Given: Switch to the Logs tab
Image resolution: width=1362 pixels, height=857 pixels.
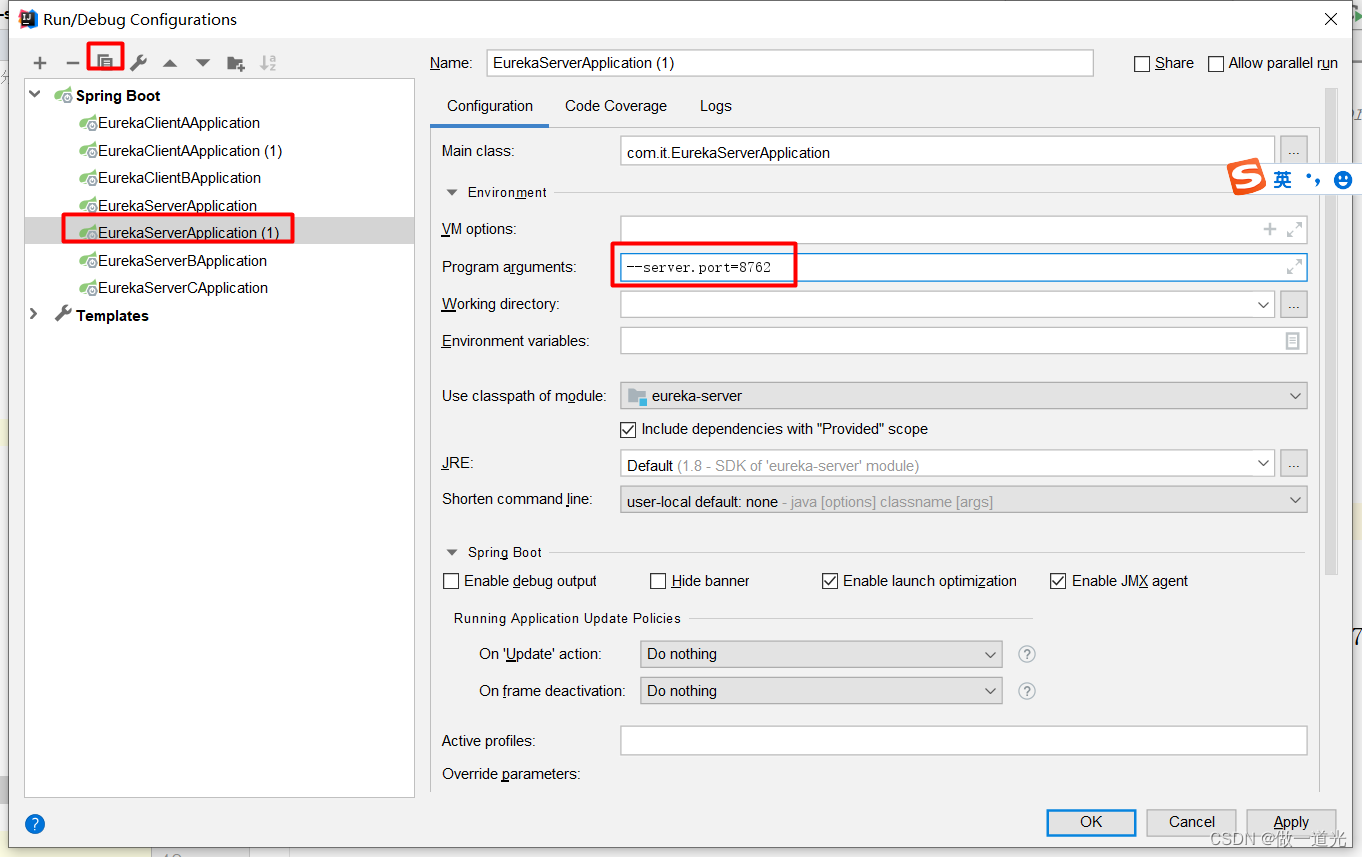Looking at the screenshot, I should [715, 106].
